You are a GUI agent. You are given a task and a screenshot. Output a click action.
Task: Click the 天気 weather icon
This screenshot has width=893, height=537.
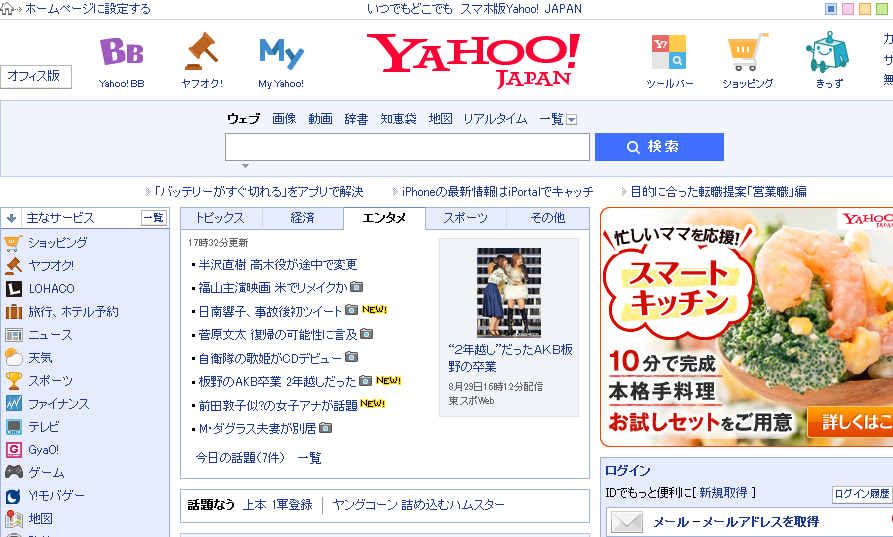coord(13,358)
